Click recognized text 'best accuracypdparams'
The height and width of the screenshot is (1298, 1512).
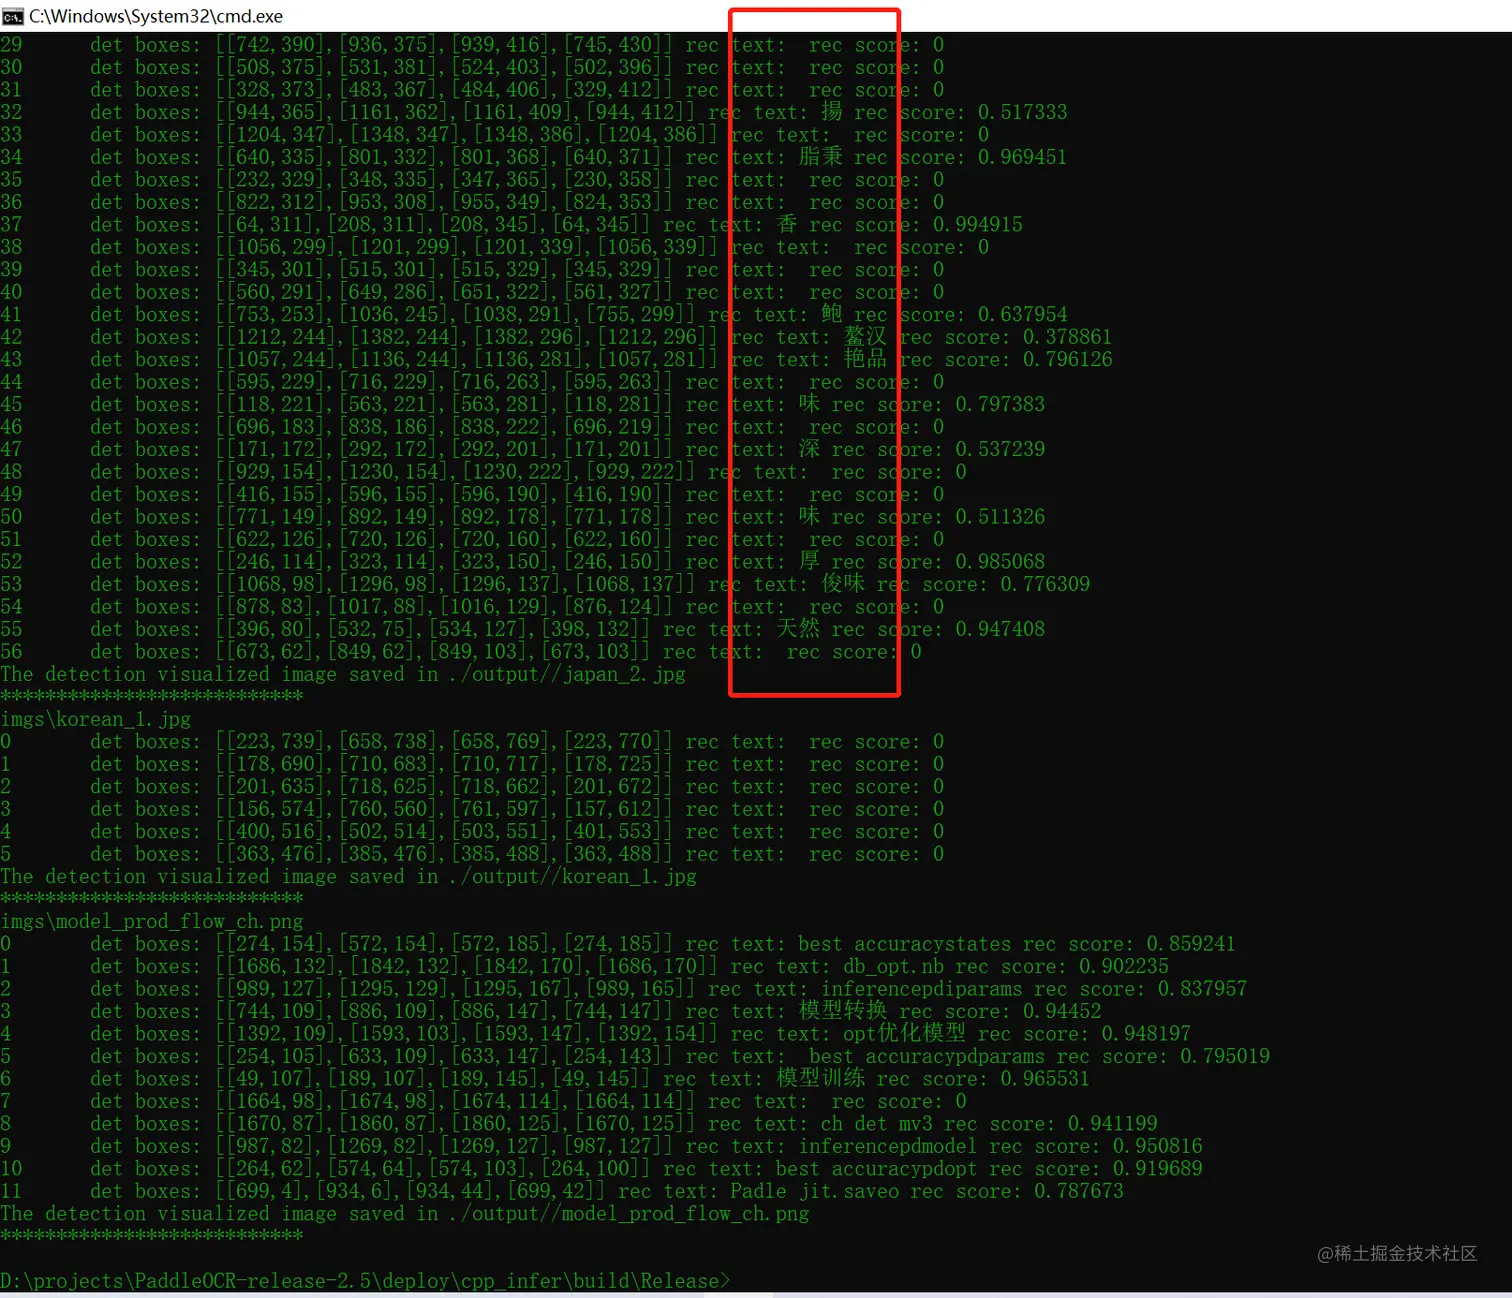927,1056
